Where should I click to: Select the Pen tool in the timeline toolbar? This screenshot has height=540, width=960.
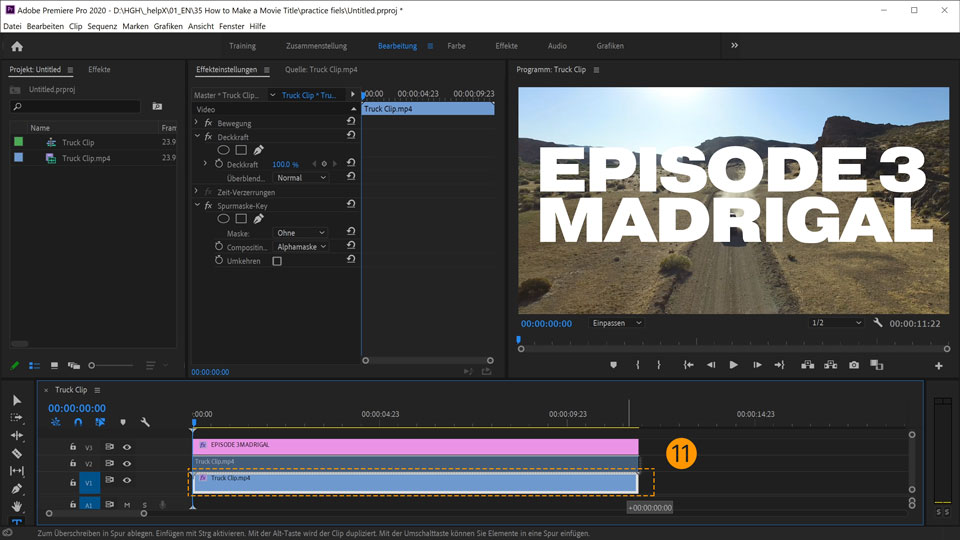(16, 489)
